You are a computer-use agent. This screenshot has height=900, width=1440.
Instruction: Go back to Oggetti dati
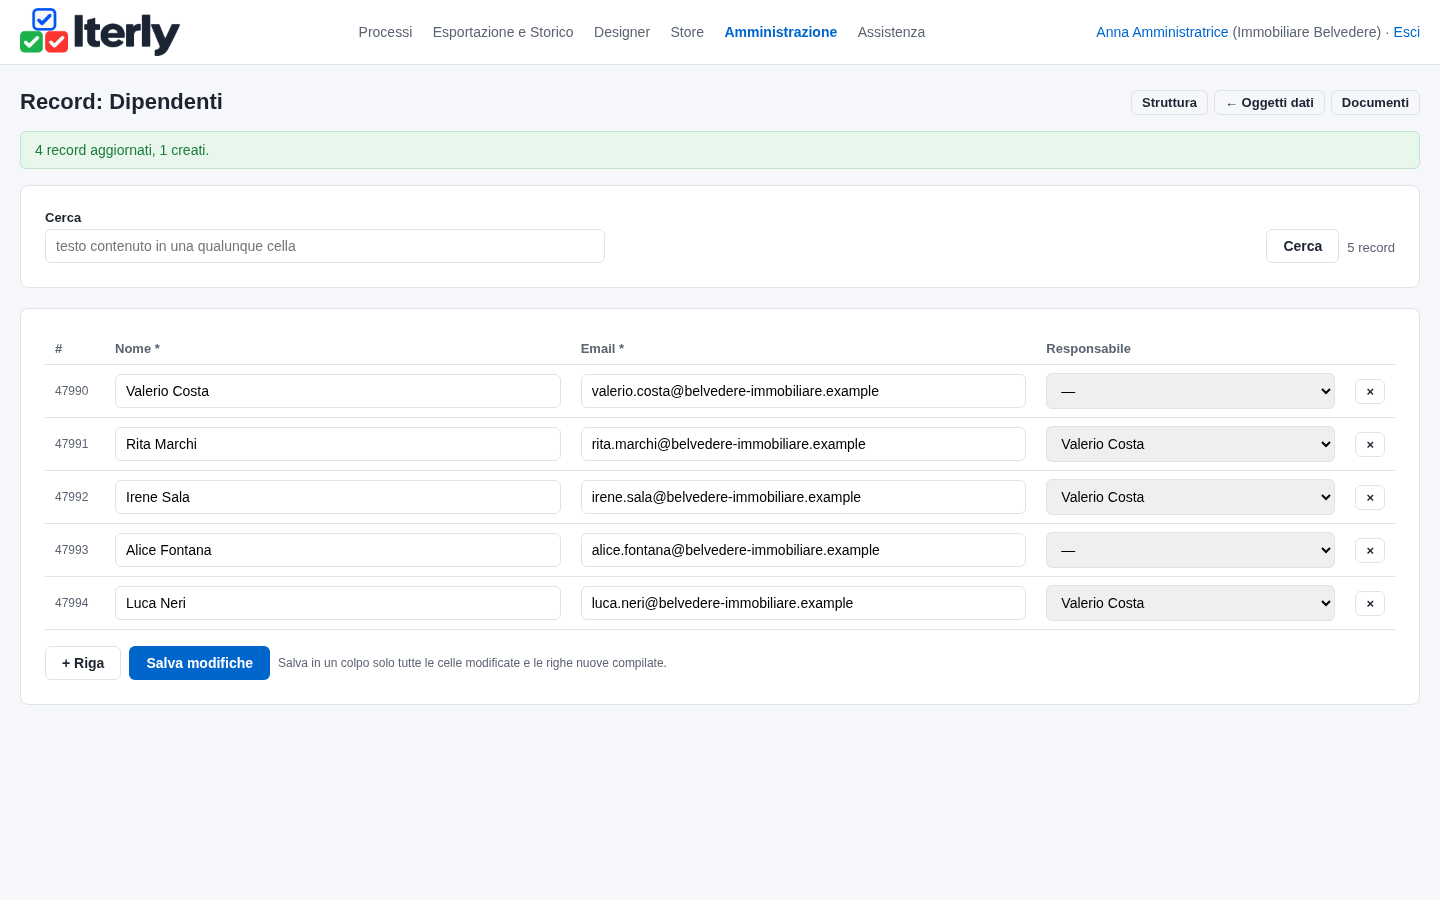1269,103
